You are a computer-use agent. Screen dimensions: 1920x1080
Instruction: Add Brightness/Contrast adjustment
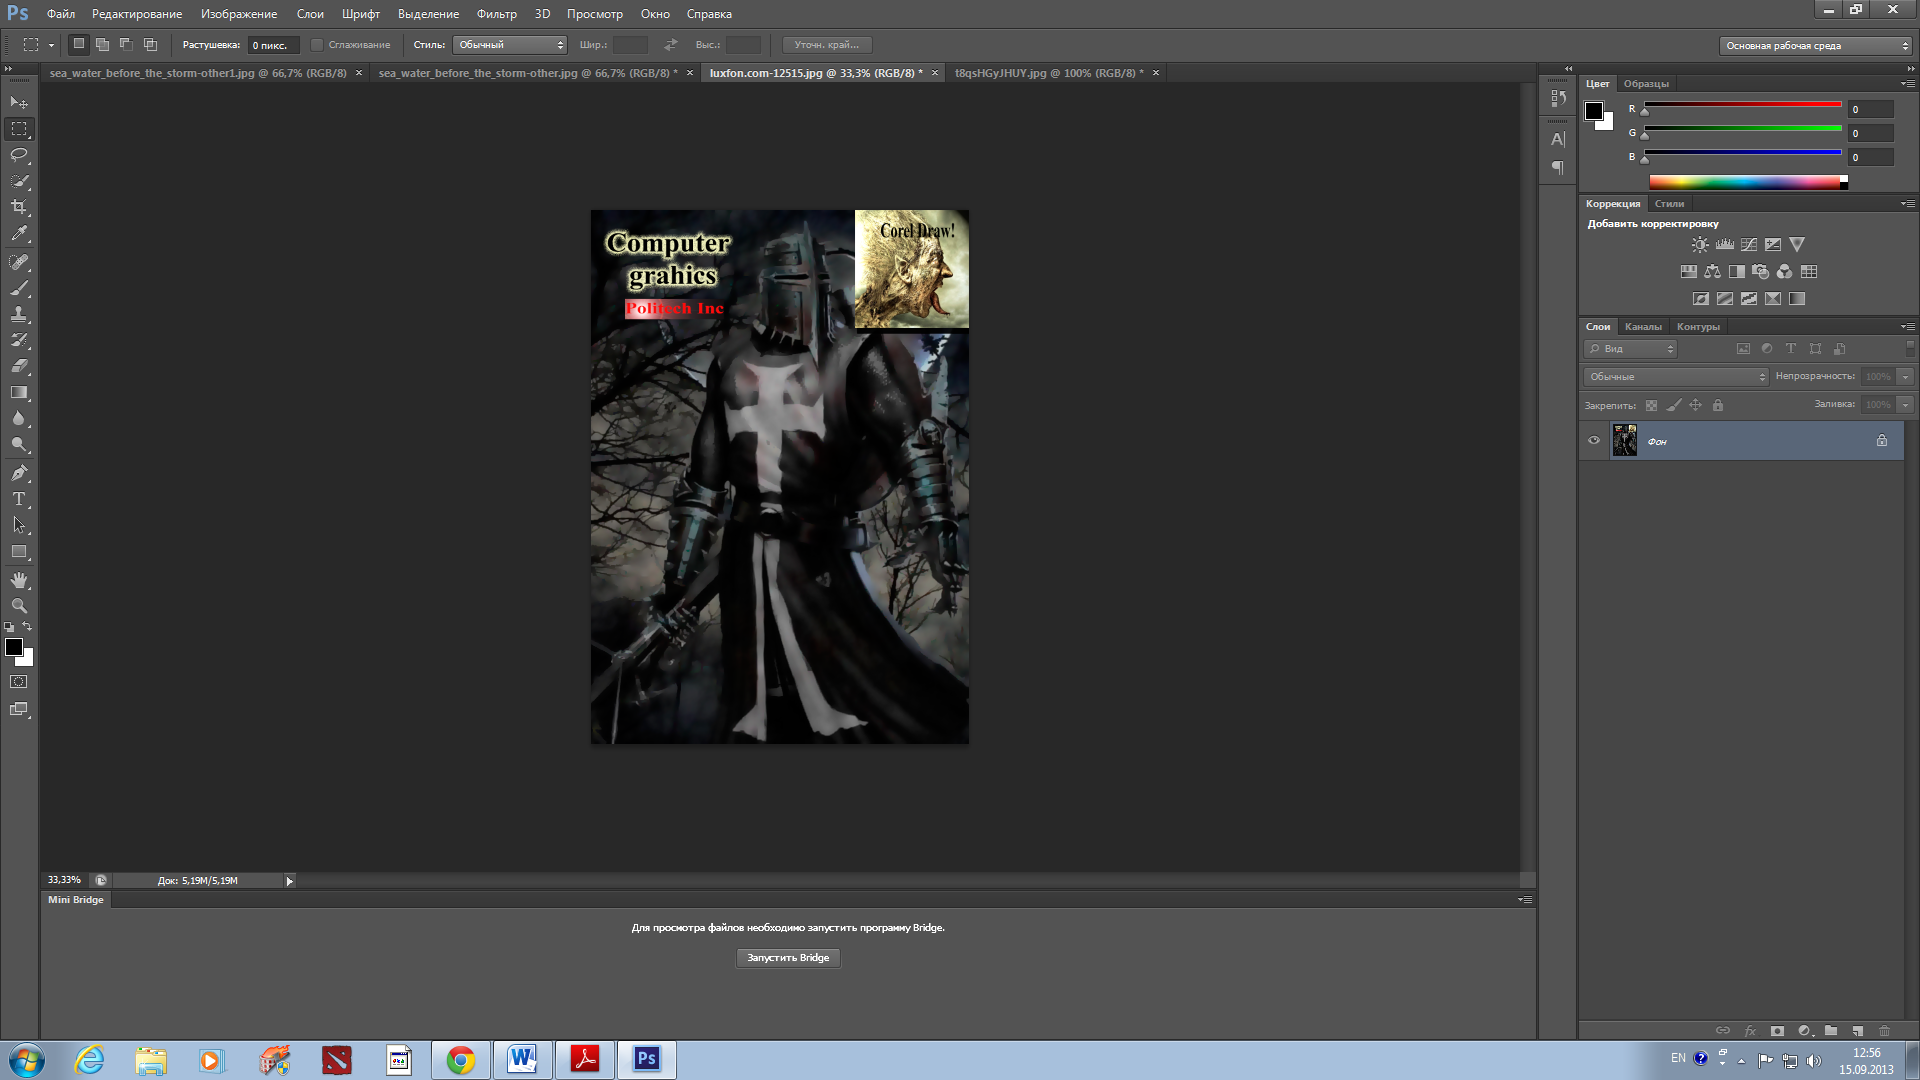point(1700,244)
